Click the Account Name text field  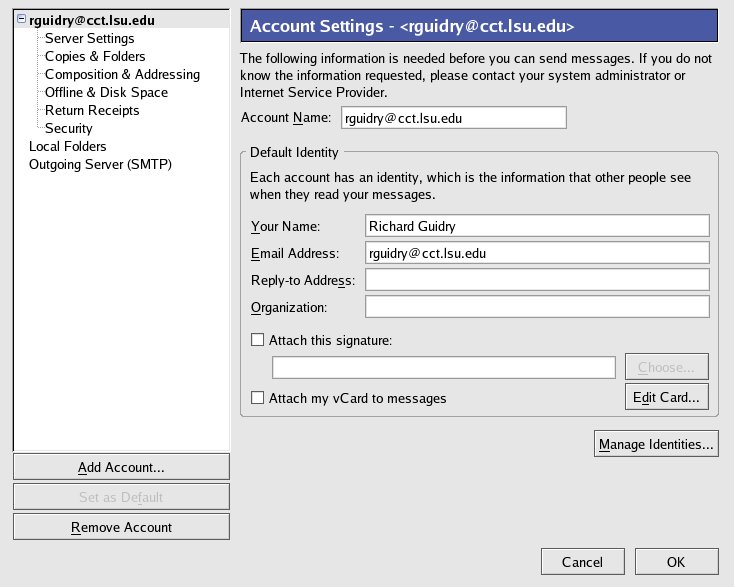(453, 118)
